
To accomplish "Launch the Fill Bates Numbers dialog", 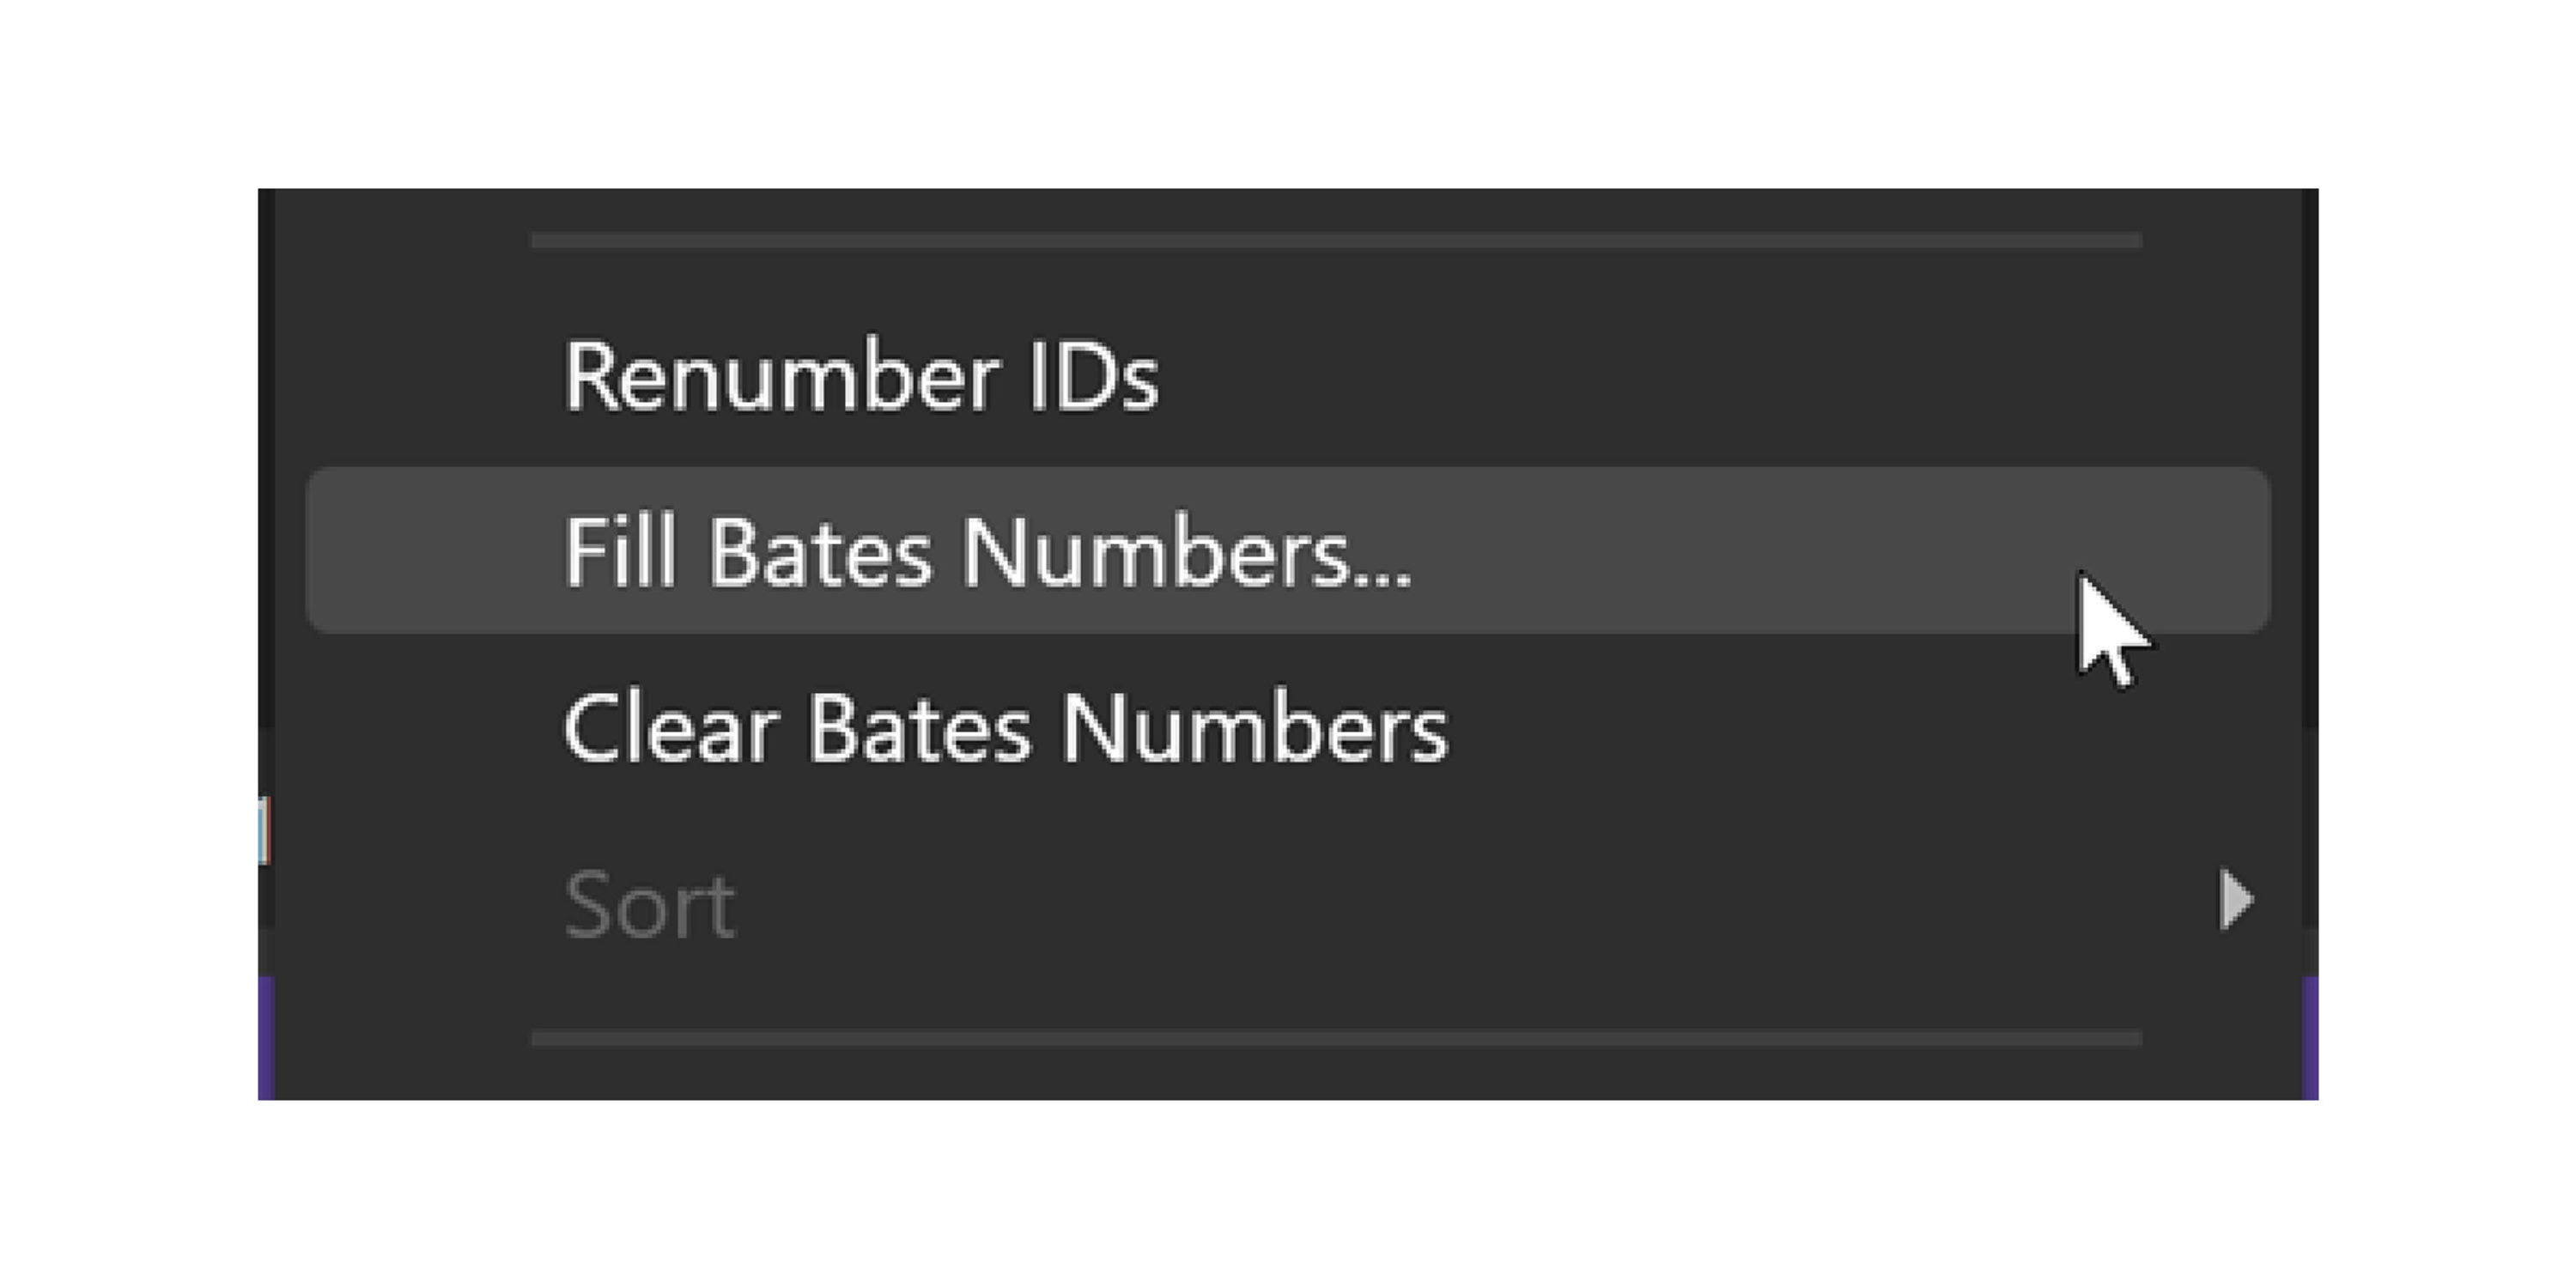I will pyautogui.click(x=987, y=551).
